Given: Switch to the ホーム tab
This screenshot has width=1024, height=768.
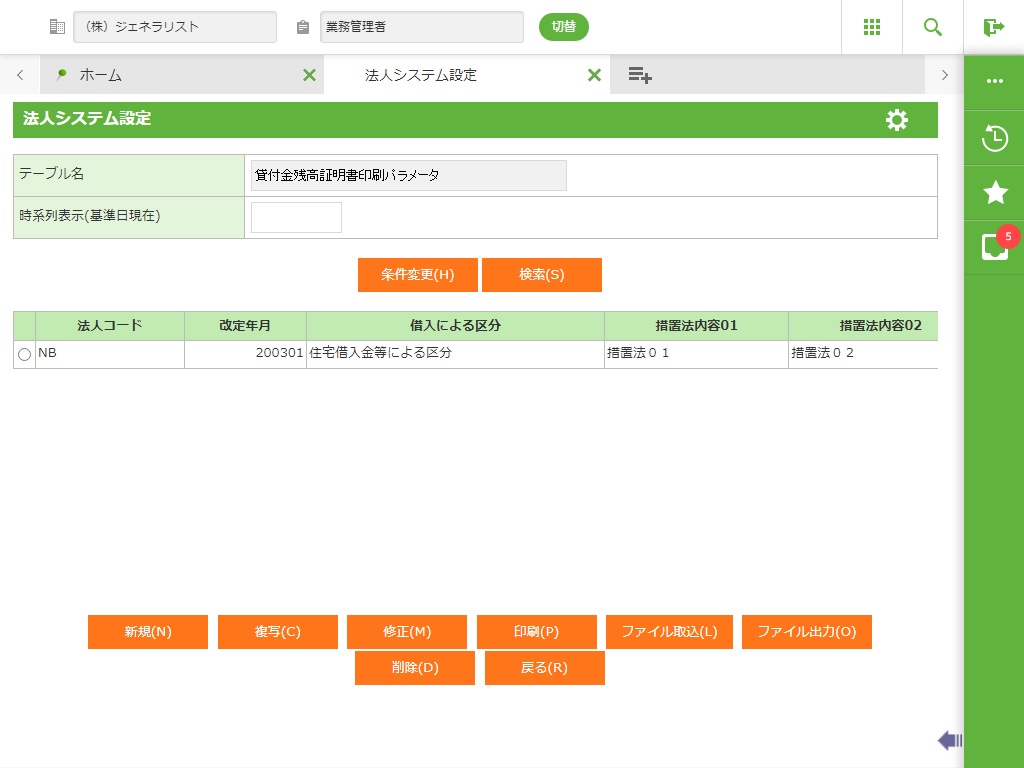Looking at the screenshot, I should click(x=100, y=75).
